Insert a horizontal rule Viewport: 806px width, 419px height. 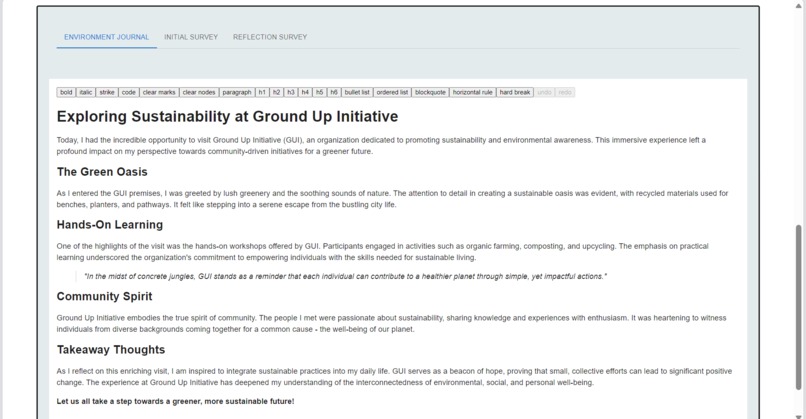(473, 93)
